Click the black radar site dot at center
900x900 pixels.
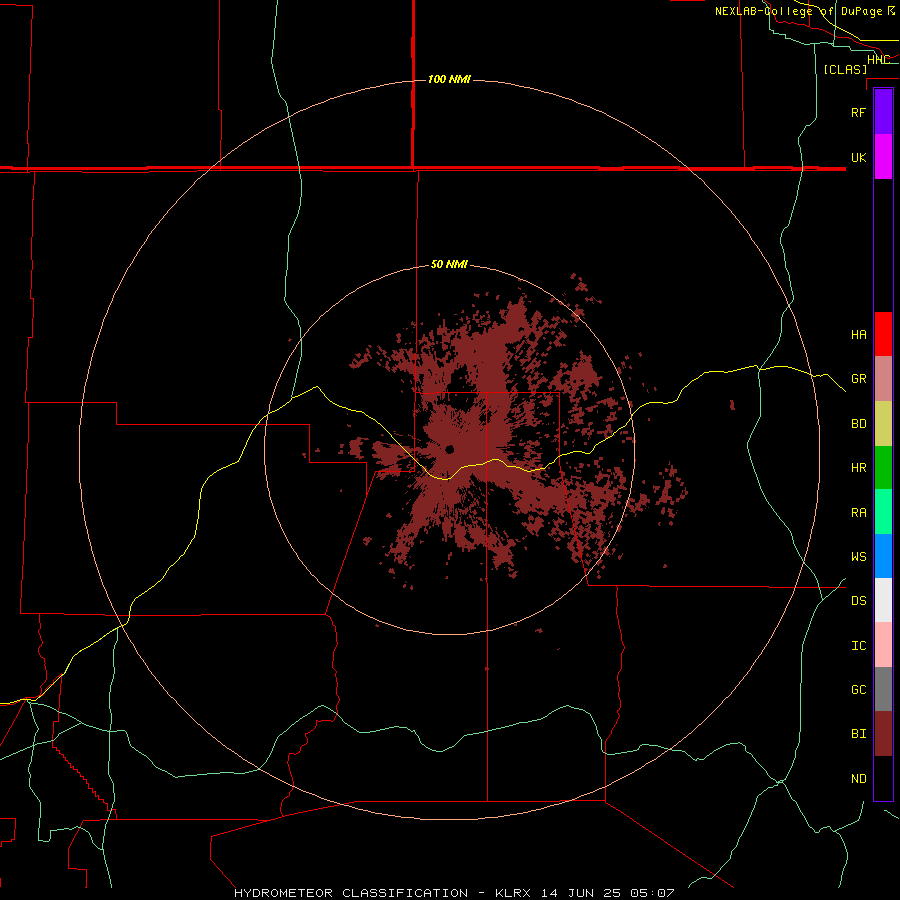coord(449,449)
